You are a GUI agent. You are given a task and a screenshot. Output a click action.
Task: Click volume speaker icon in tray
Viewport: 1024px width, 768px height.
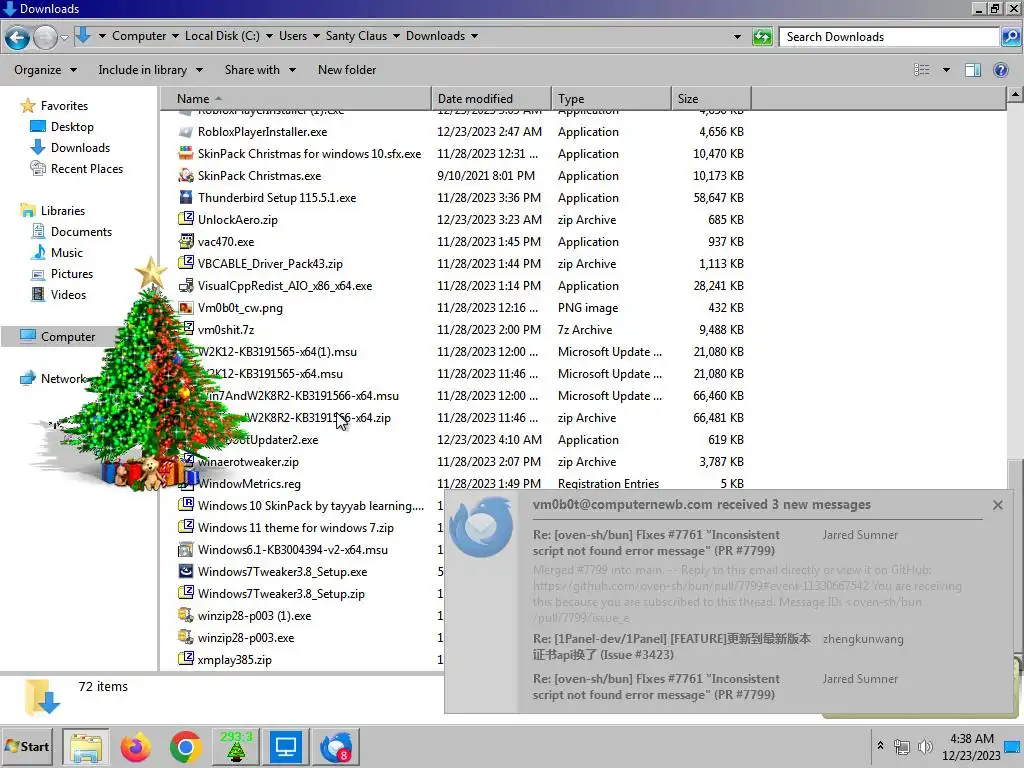coord(925,747)
